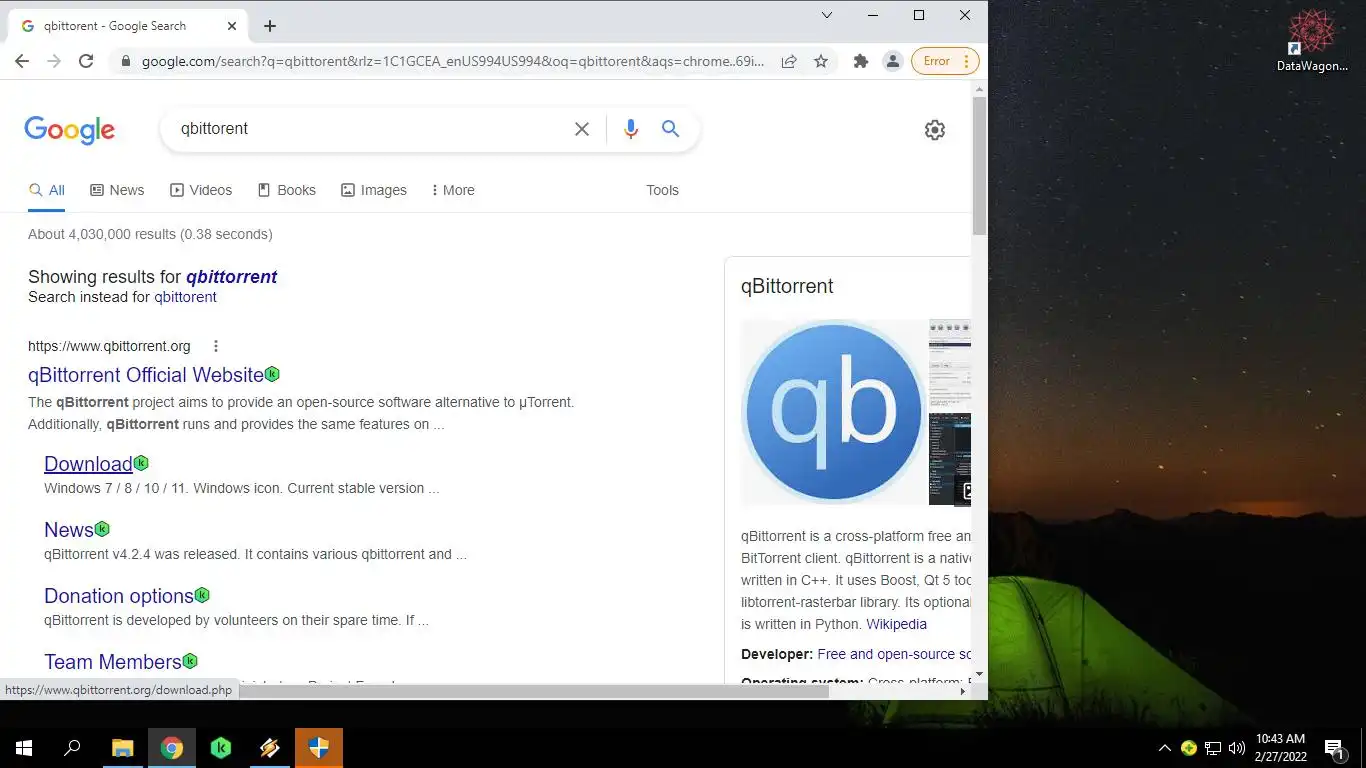The image size is (1366, 768).
Task: Open the Download sitelink
Action: coord(88,464)
